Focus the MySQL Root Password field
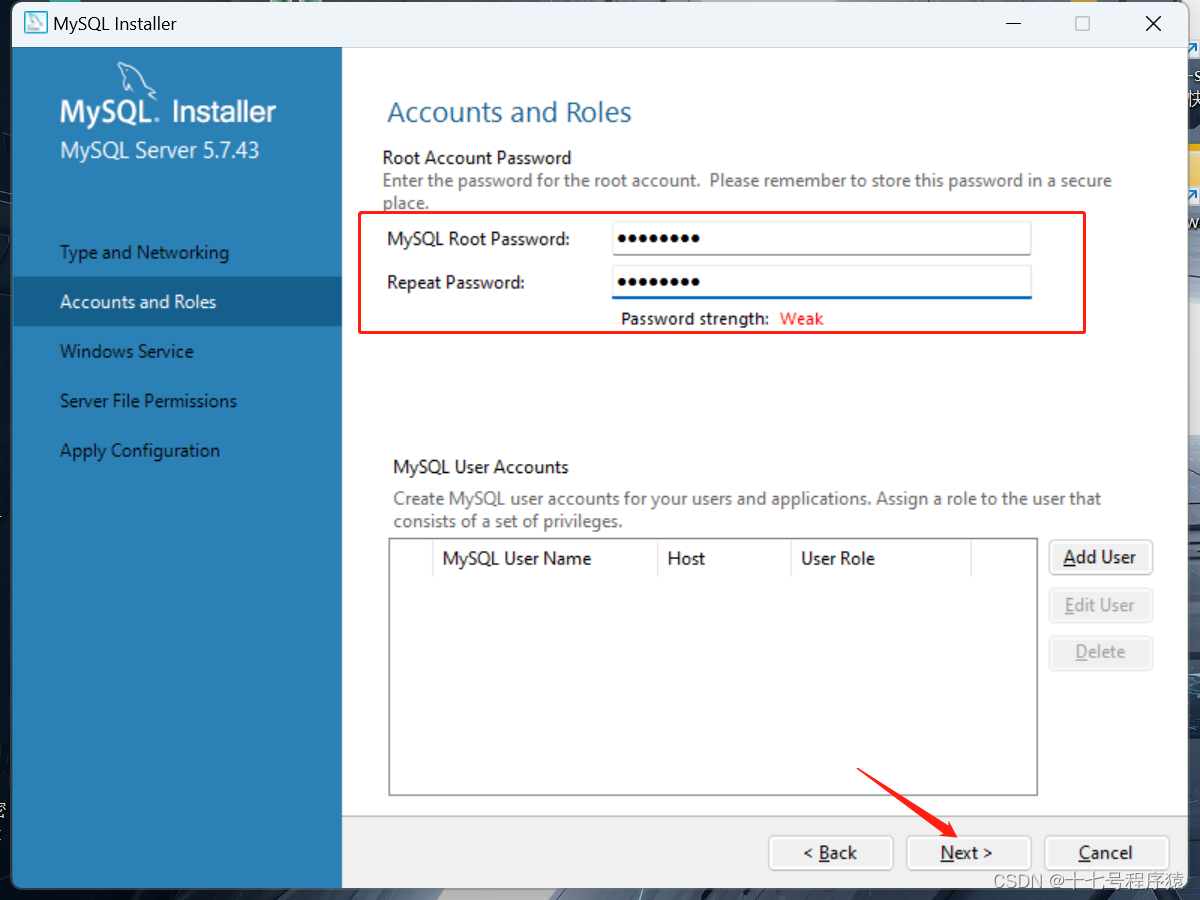The height and width of the screenshot is (900, 1200). coord(821,239)
